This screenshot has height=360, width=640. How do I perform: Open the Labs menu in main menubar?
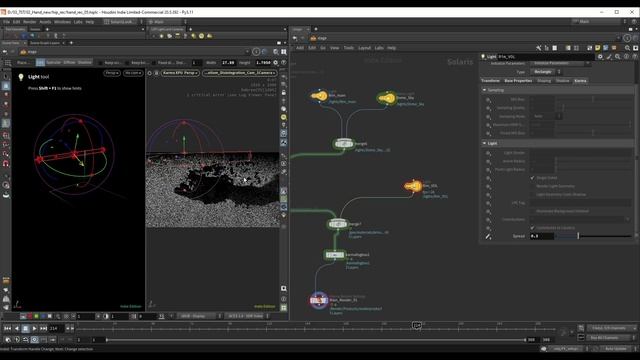pyautogui.click(x=78, y=22)
